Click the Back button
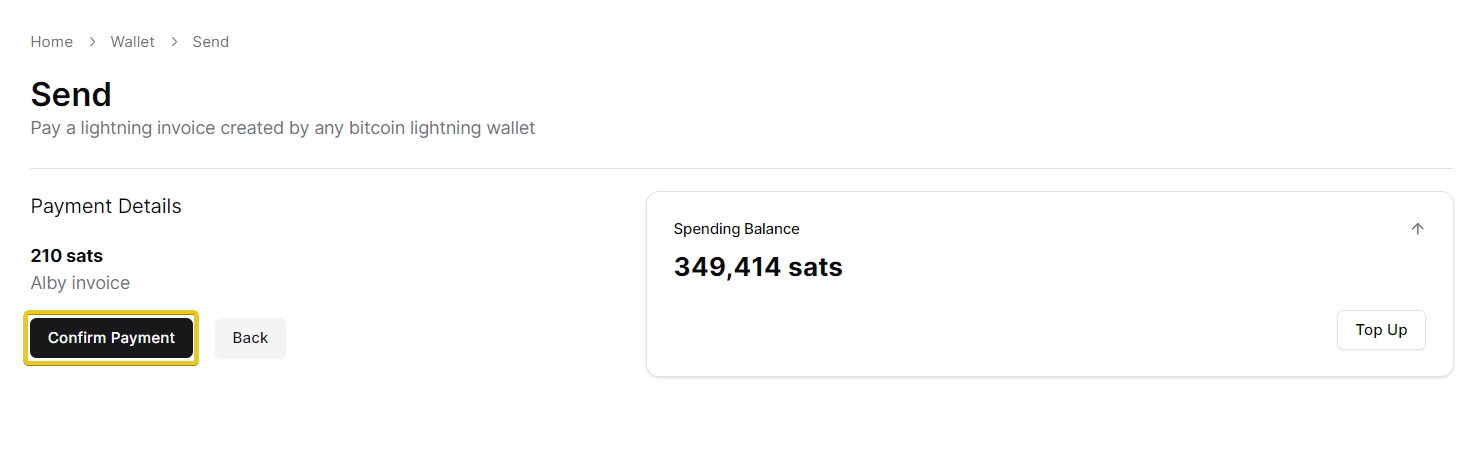 coord(250,338)
